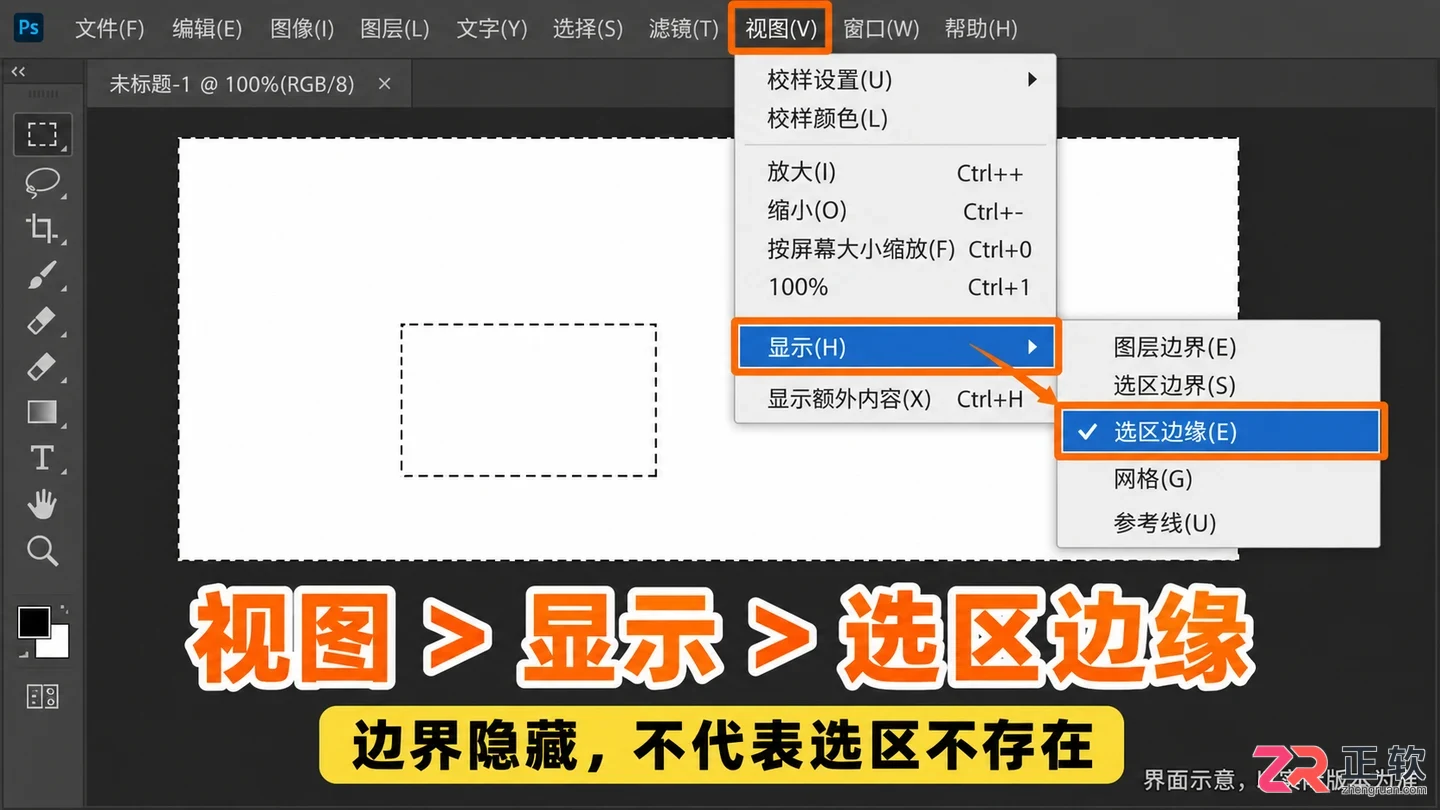Choose the Gradient tool
Viewport: 1440px width, 810px height.
42,412
